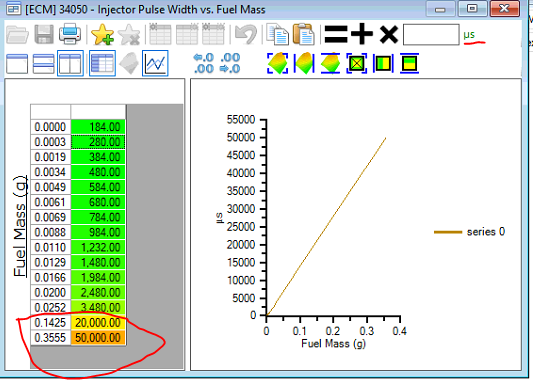Click the Print table icon
Viewport: 533px width, 384px height.
pyautogui.click(x=70, y=34)
